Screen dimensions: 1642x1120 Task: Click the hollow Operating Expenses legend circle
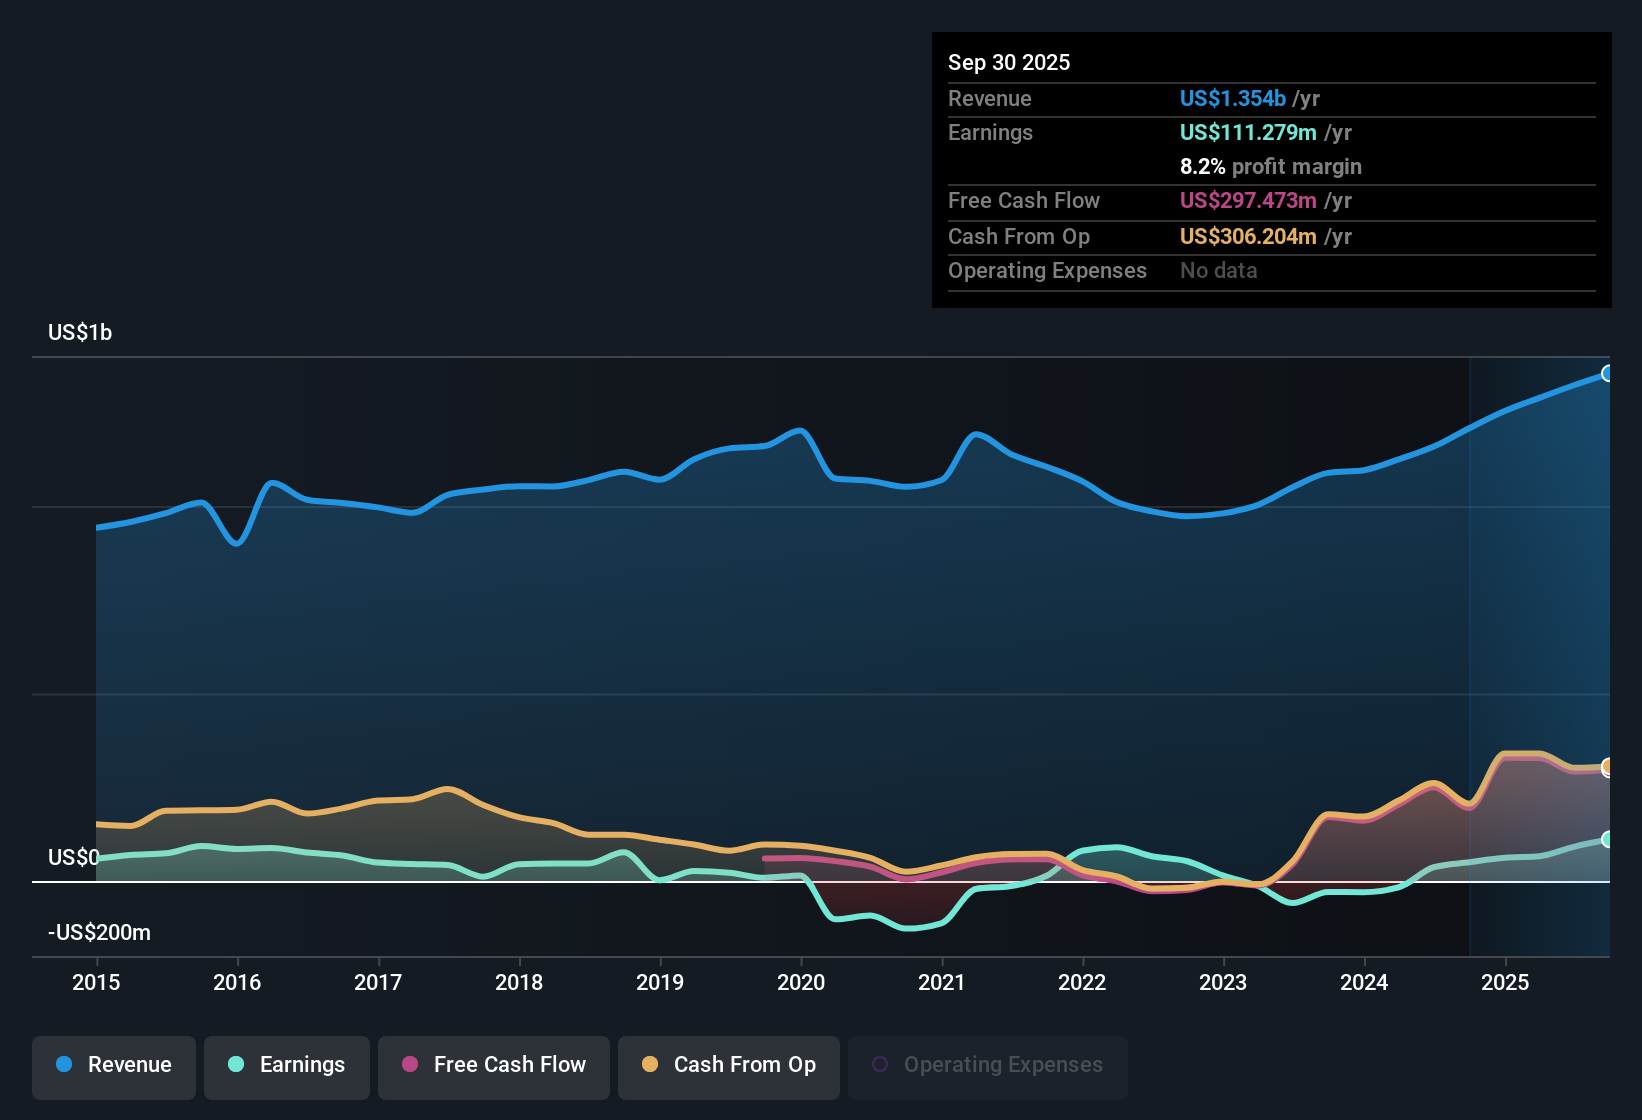881,1063
